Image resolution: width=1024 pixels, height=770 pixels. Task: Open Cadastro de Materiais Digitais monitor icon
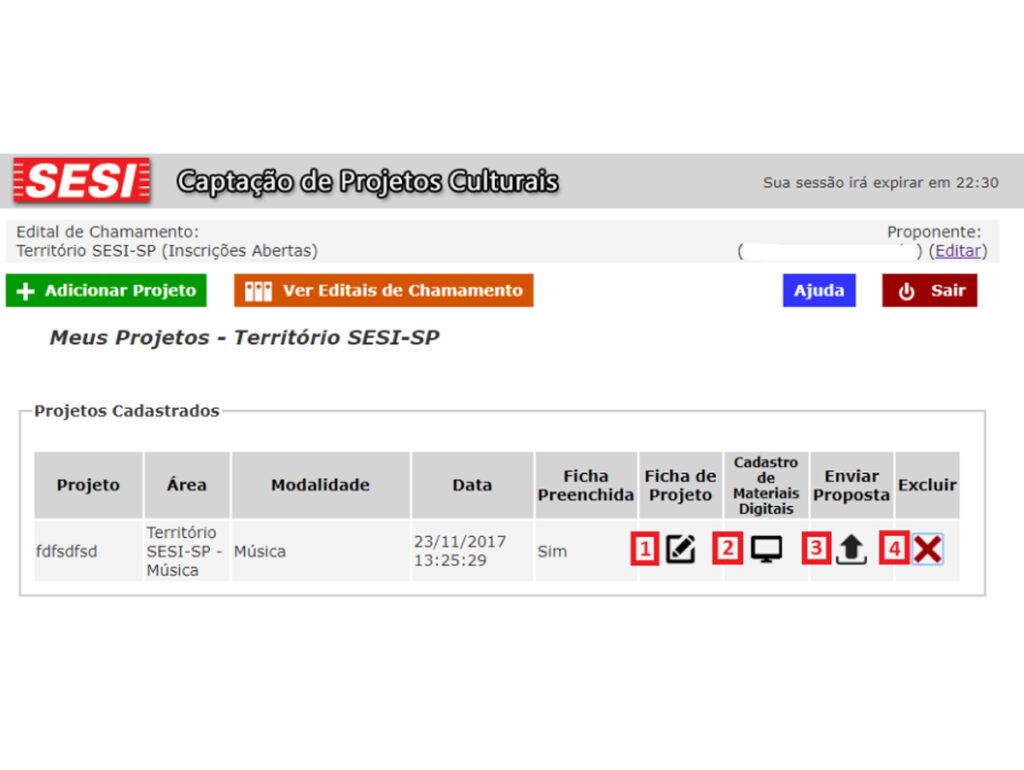click(x=765, y=548)
